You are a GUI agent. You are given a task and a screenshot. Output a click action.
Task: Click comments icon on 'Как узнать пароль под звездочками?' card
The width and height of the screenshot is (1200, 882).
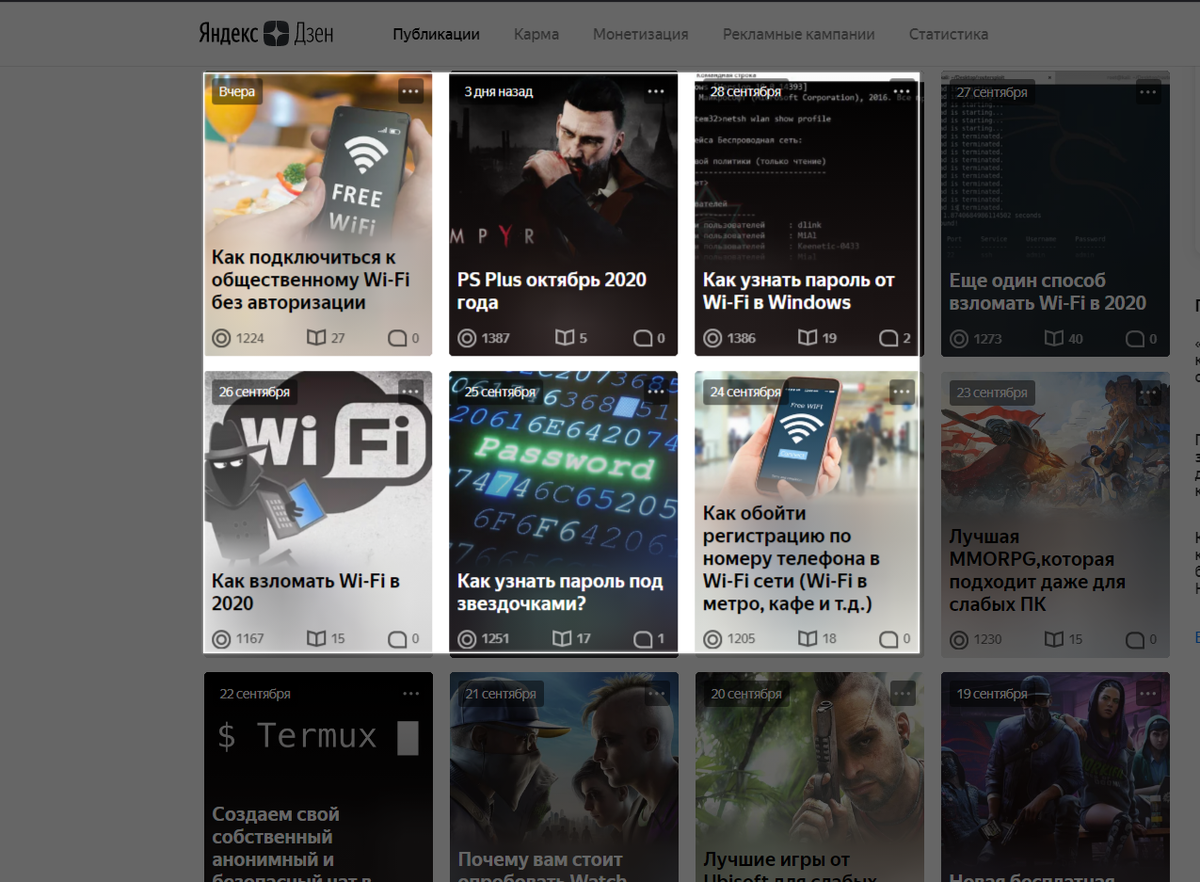pyautogui.click(x=643, y=638)
